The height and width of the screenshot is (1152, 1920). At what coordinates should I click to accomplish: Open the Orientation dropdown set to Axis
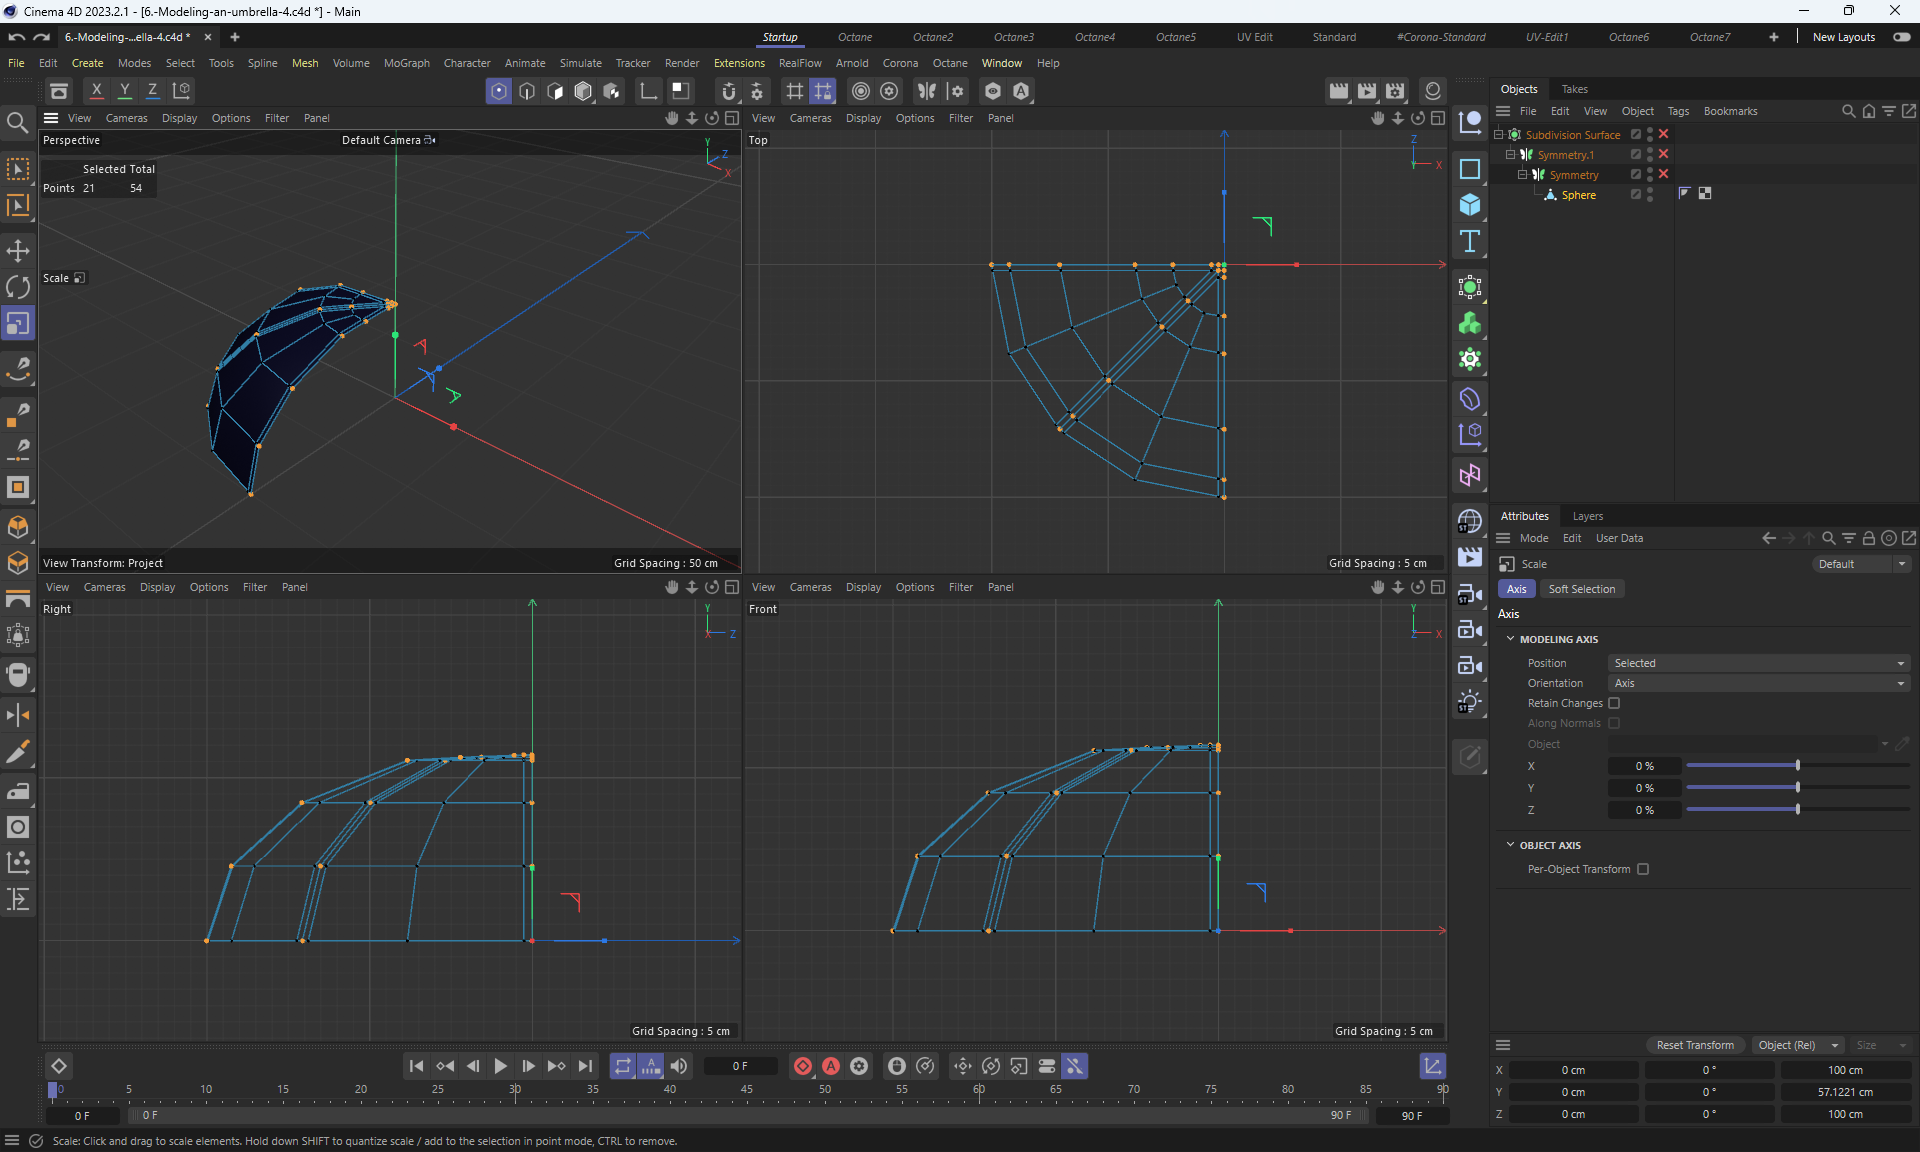coord(1758,683)
